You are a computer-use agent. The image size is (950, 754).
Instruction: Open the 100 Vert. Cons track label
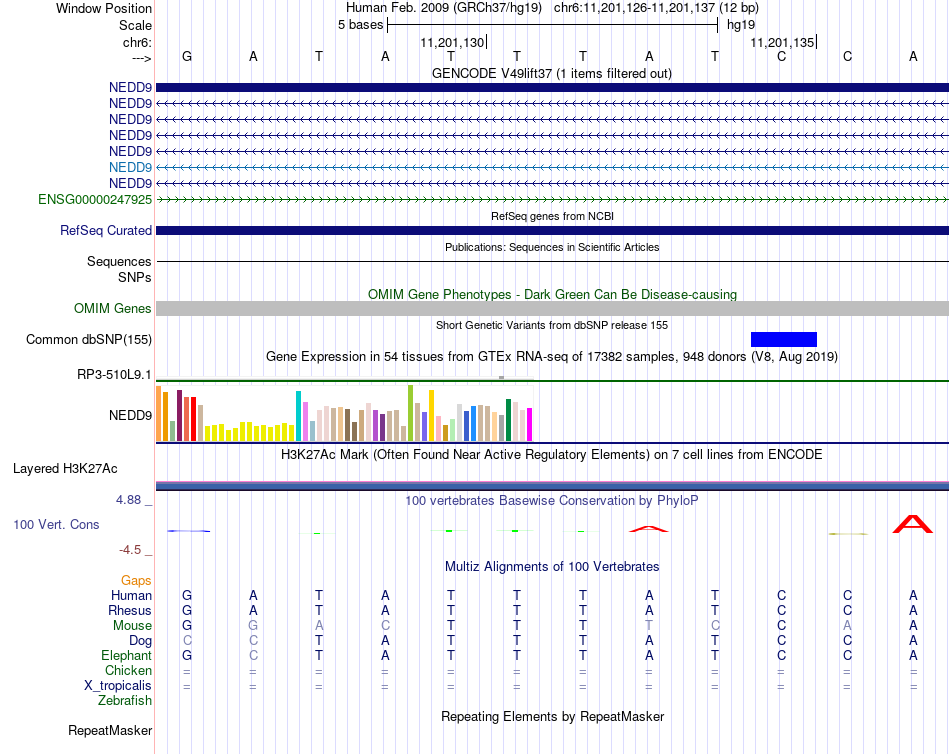point(56,525)
